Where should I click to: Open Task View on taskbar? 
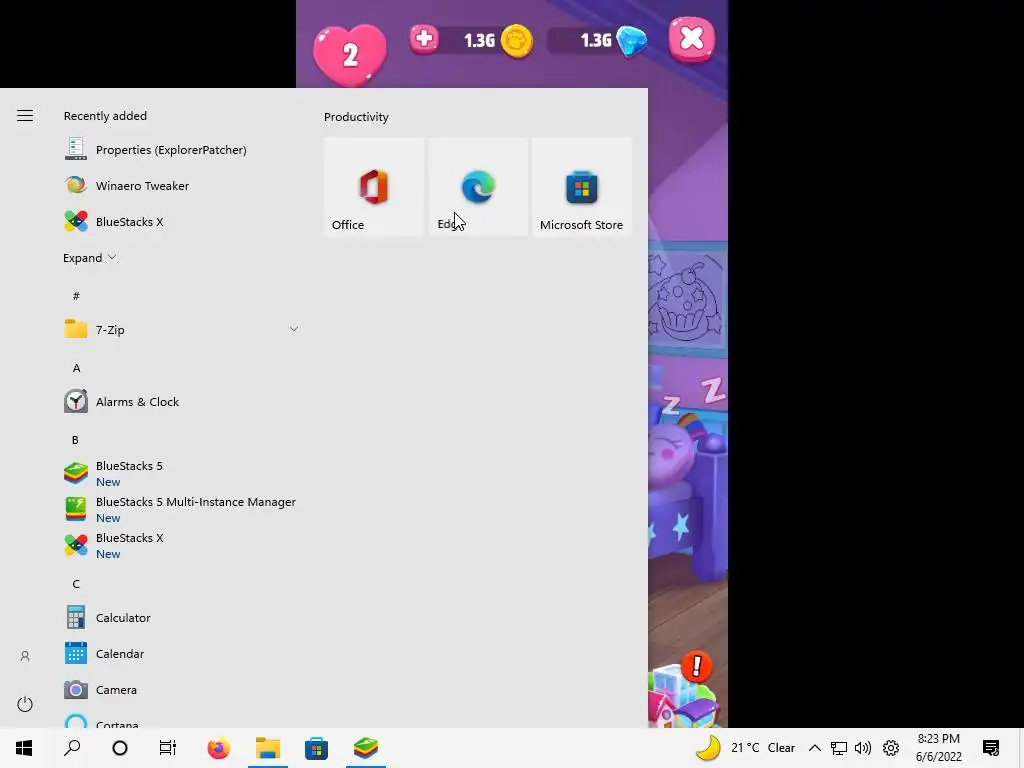(x=168, y=748)
